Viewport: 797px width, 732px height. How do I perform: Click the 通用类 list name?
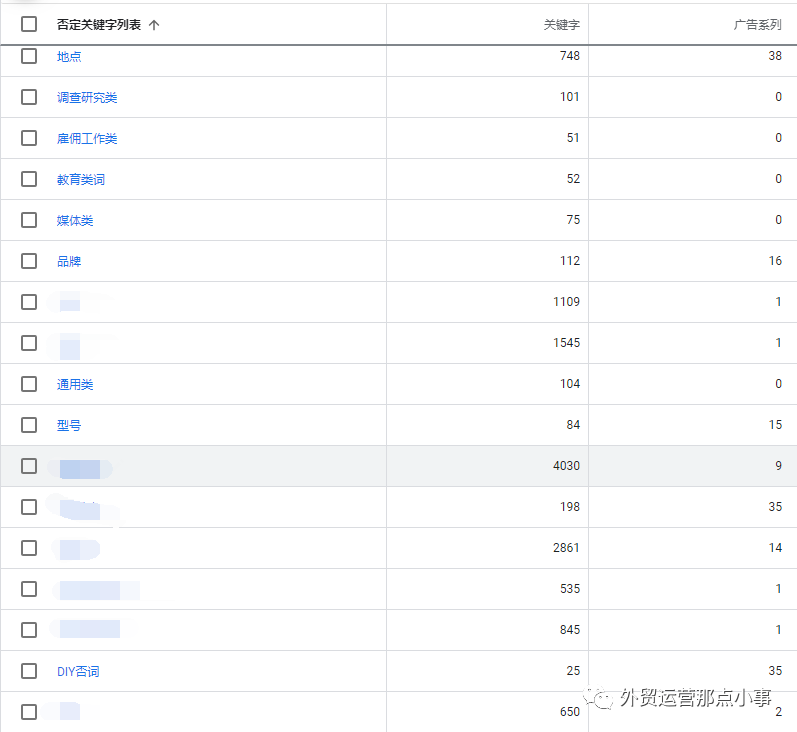(x=75, y=385)
